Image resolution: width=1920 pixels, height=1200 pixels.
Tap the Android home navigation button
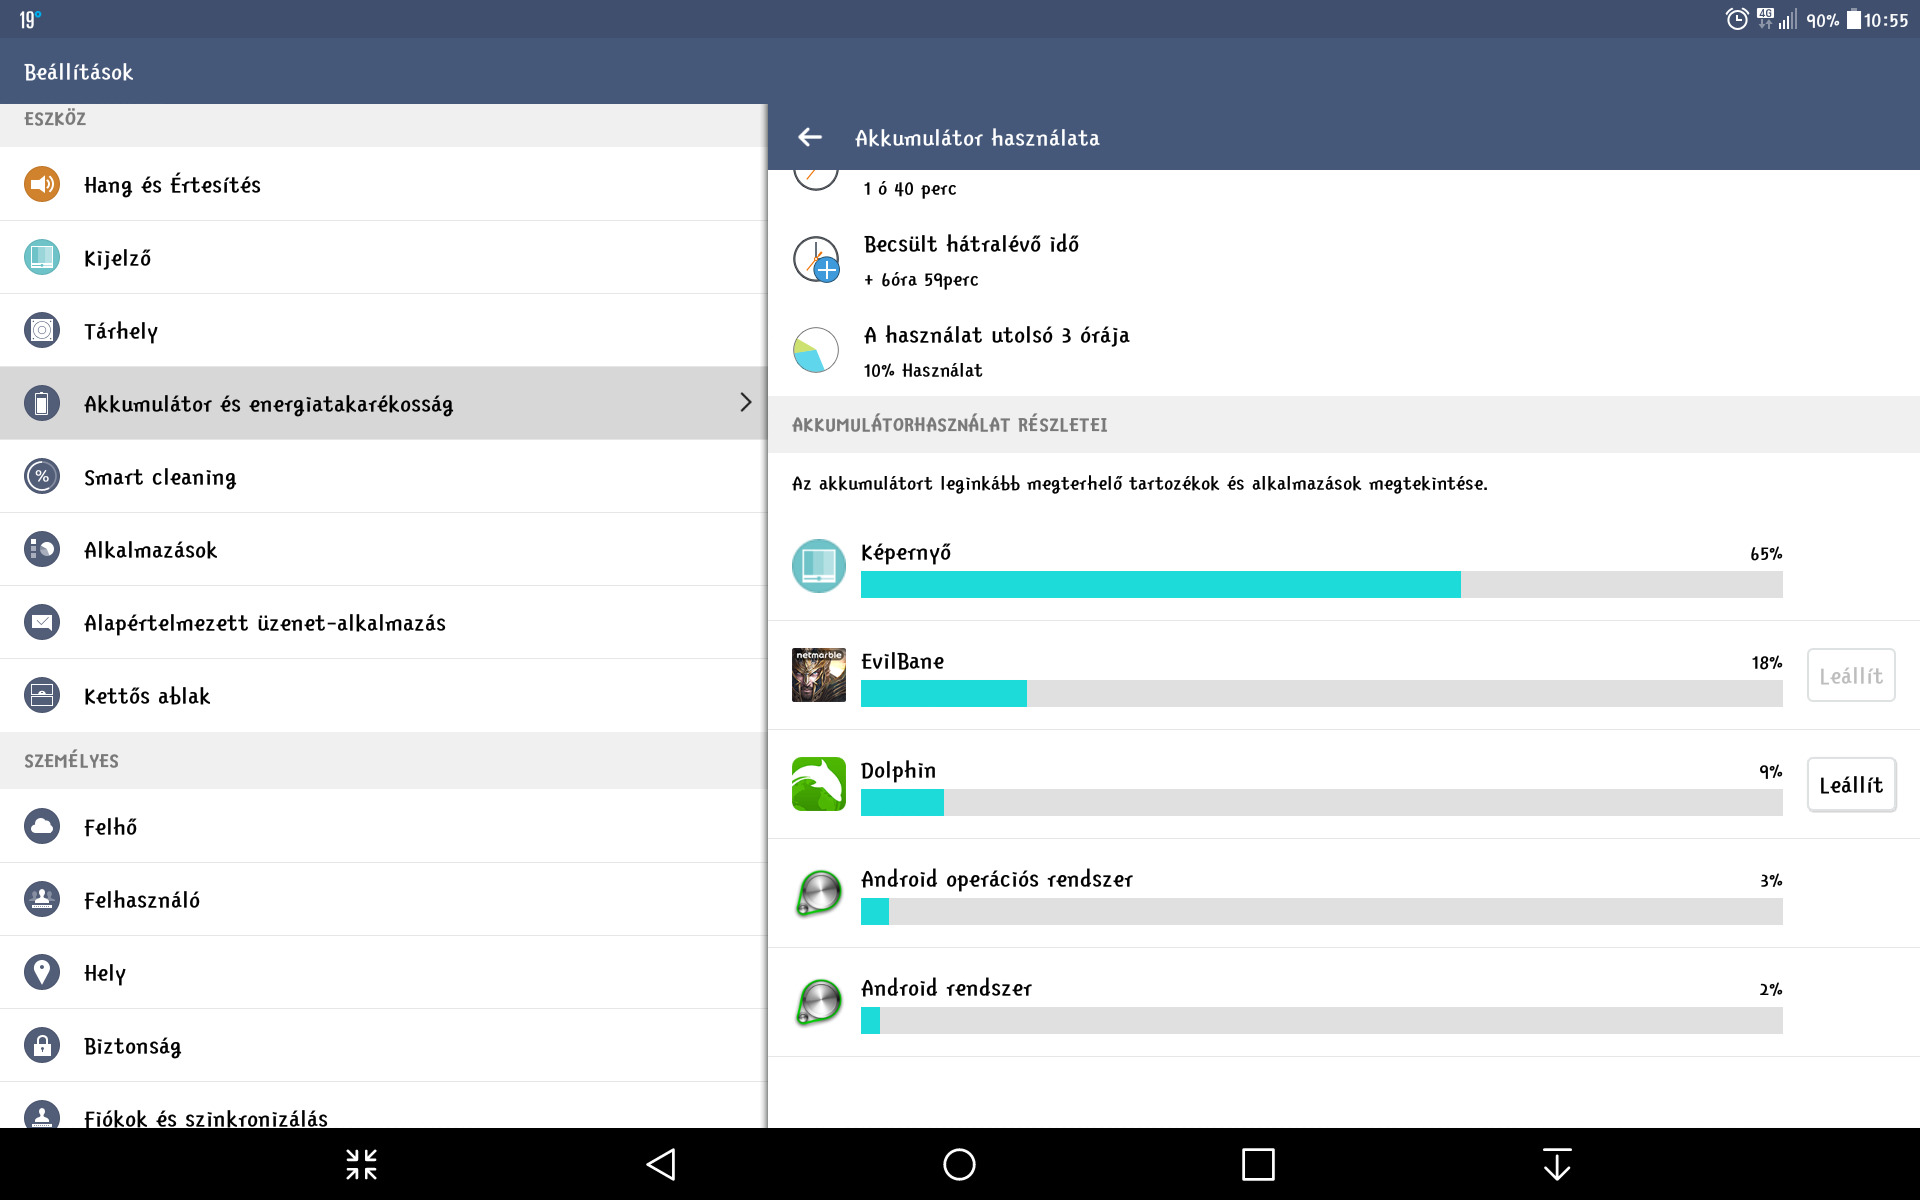[959, 1164]
